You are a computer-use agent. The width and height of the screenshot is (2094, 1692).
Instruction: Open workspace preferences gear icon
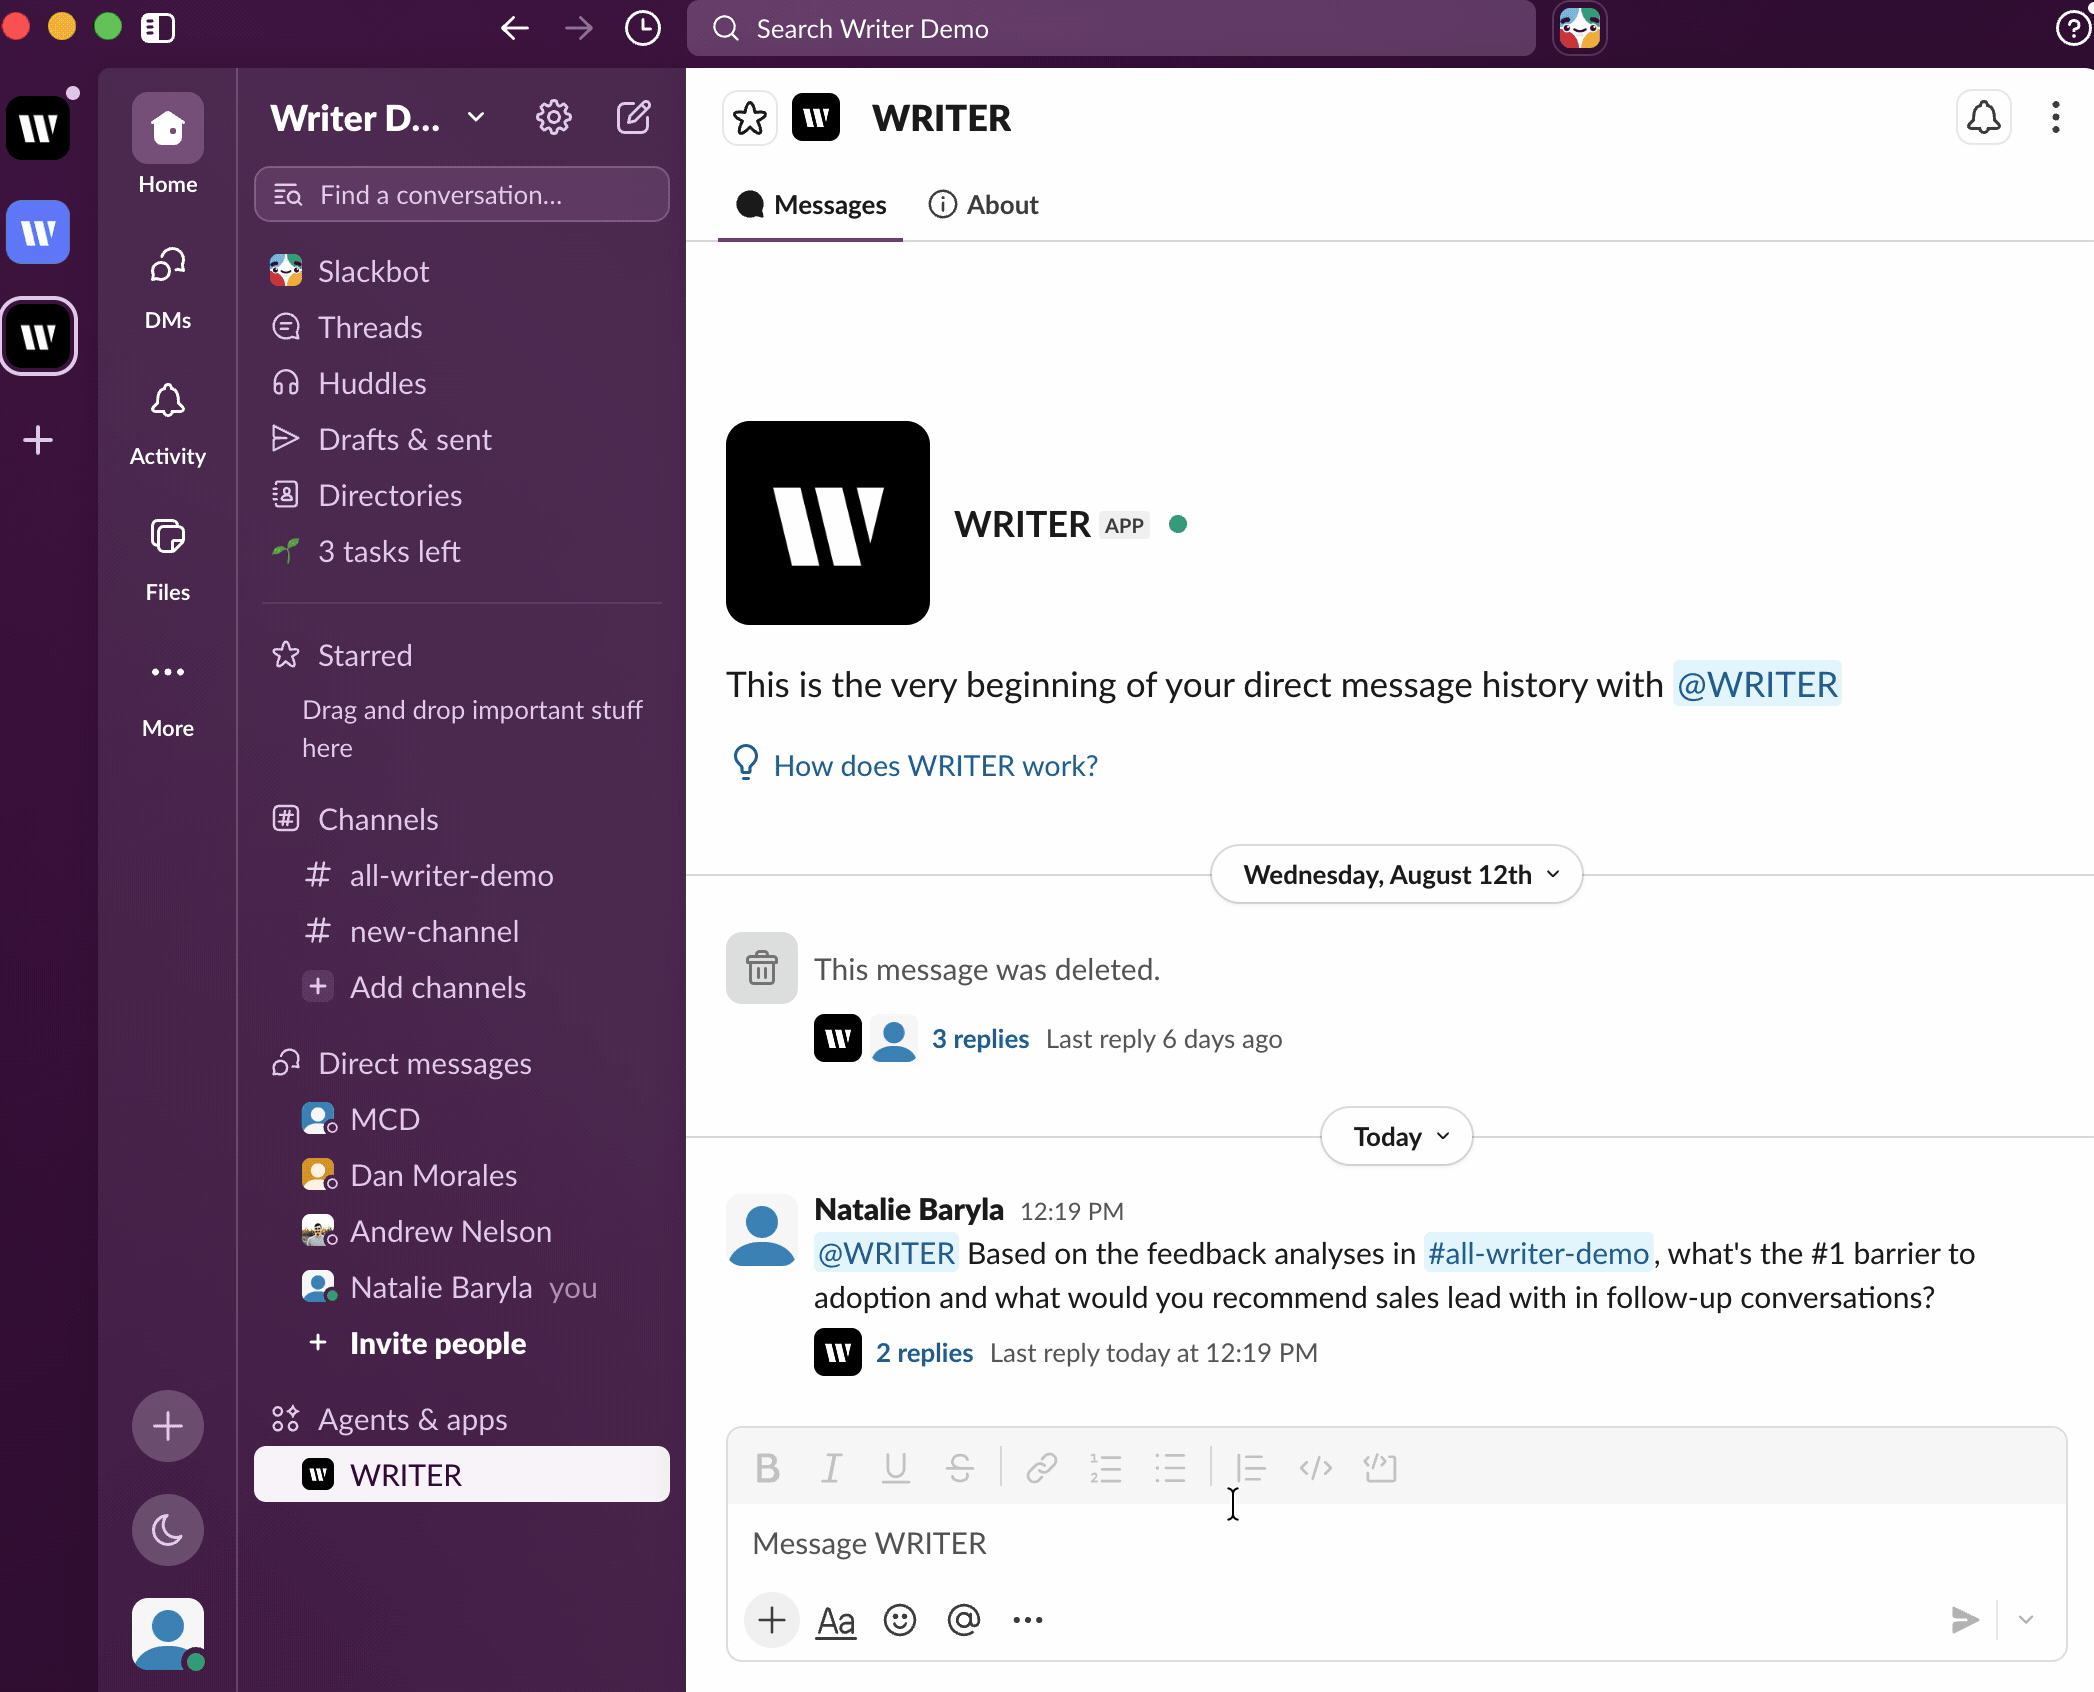pos(553,118)
